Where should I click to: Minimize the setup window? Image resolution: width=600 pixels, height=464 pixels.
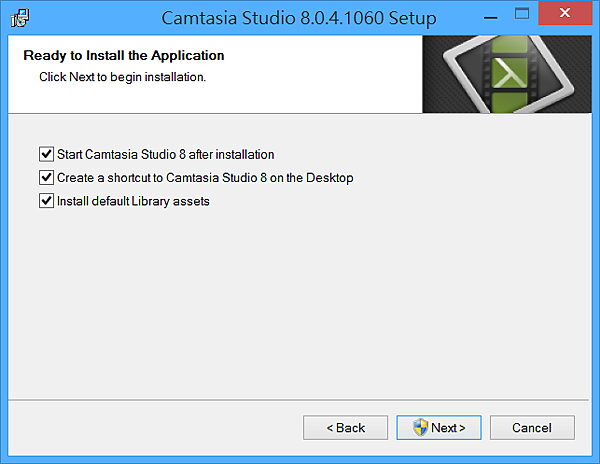point(491,18)
